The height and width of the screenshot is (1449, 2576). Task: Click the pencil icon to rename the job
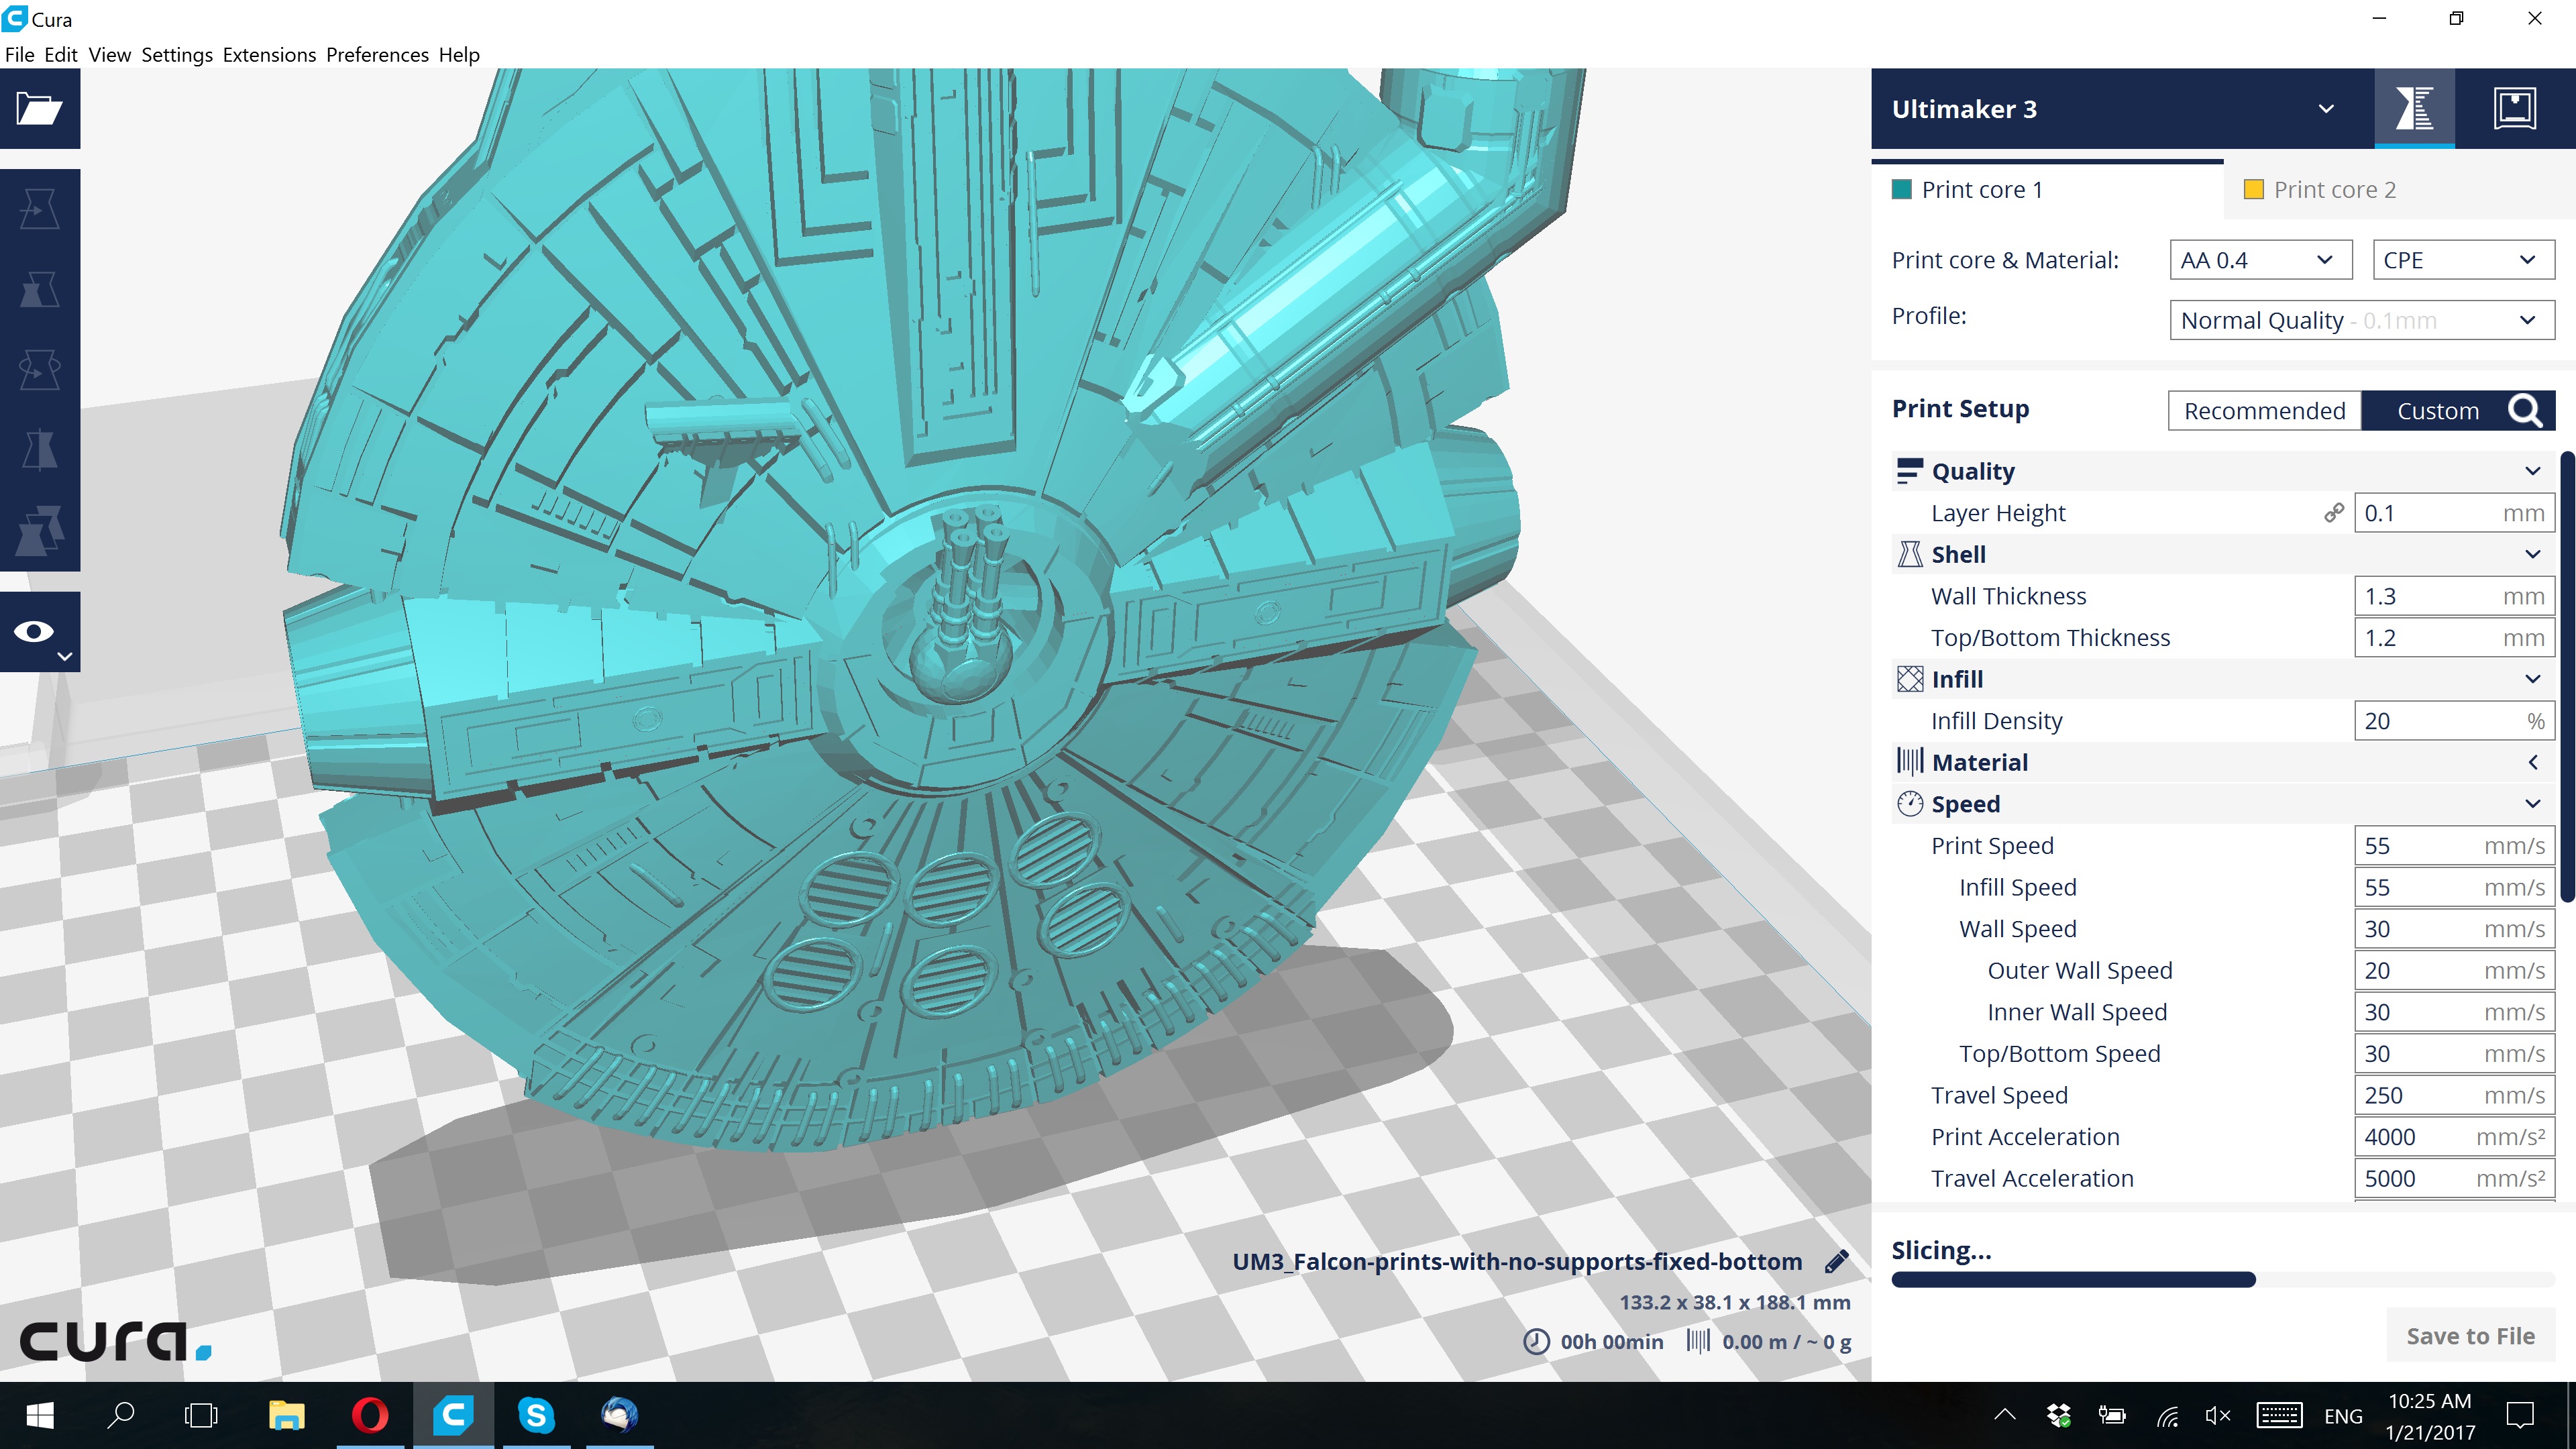tap(1837, 1262)
